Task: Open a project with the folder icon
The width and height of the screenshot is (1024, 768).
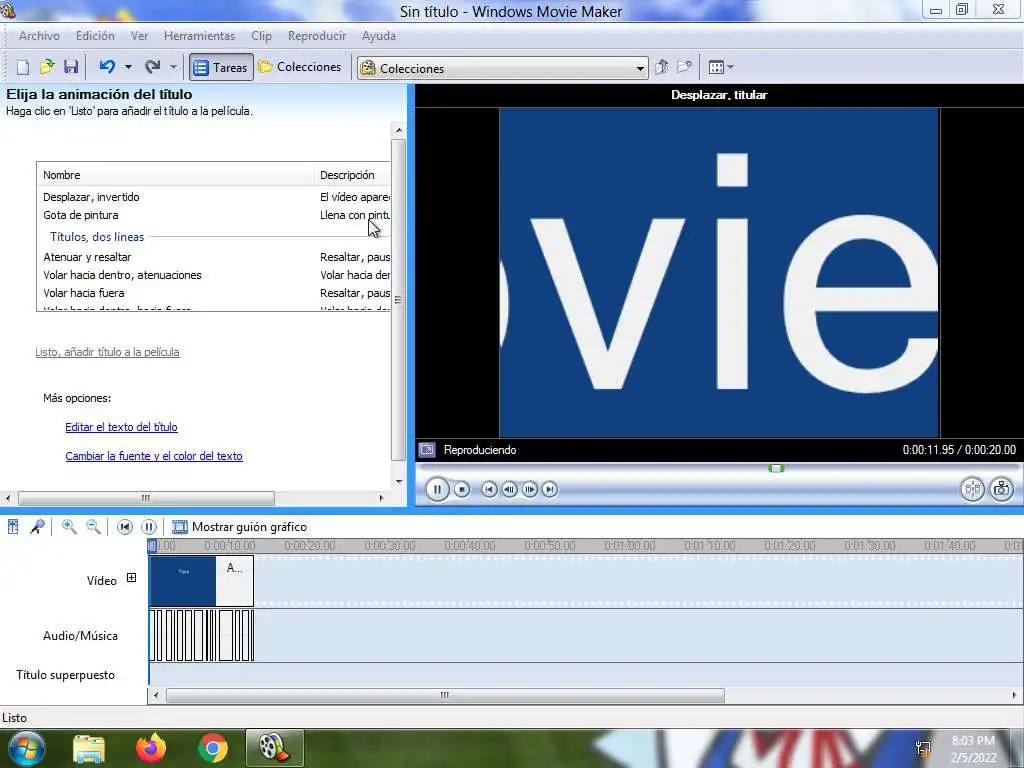Action: pos(47,67)
